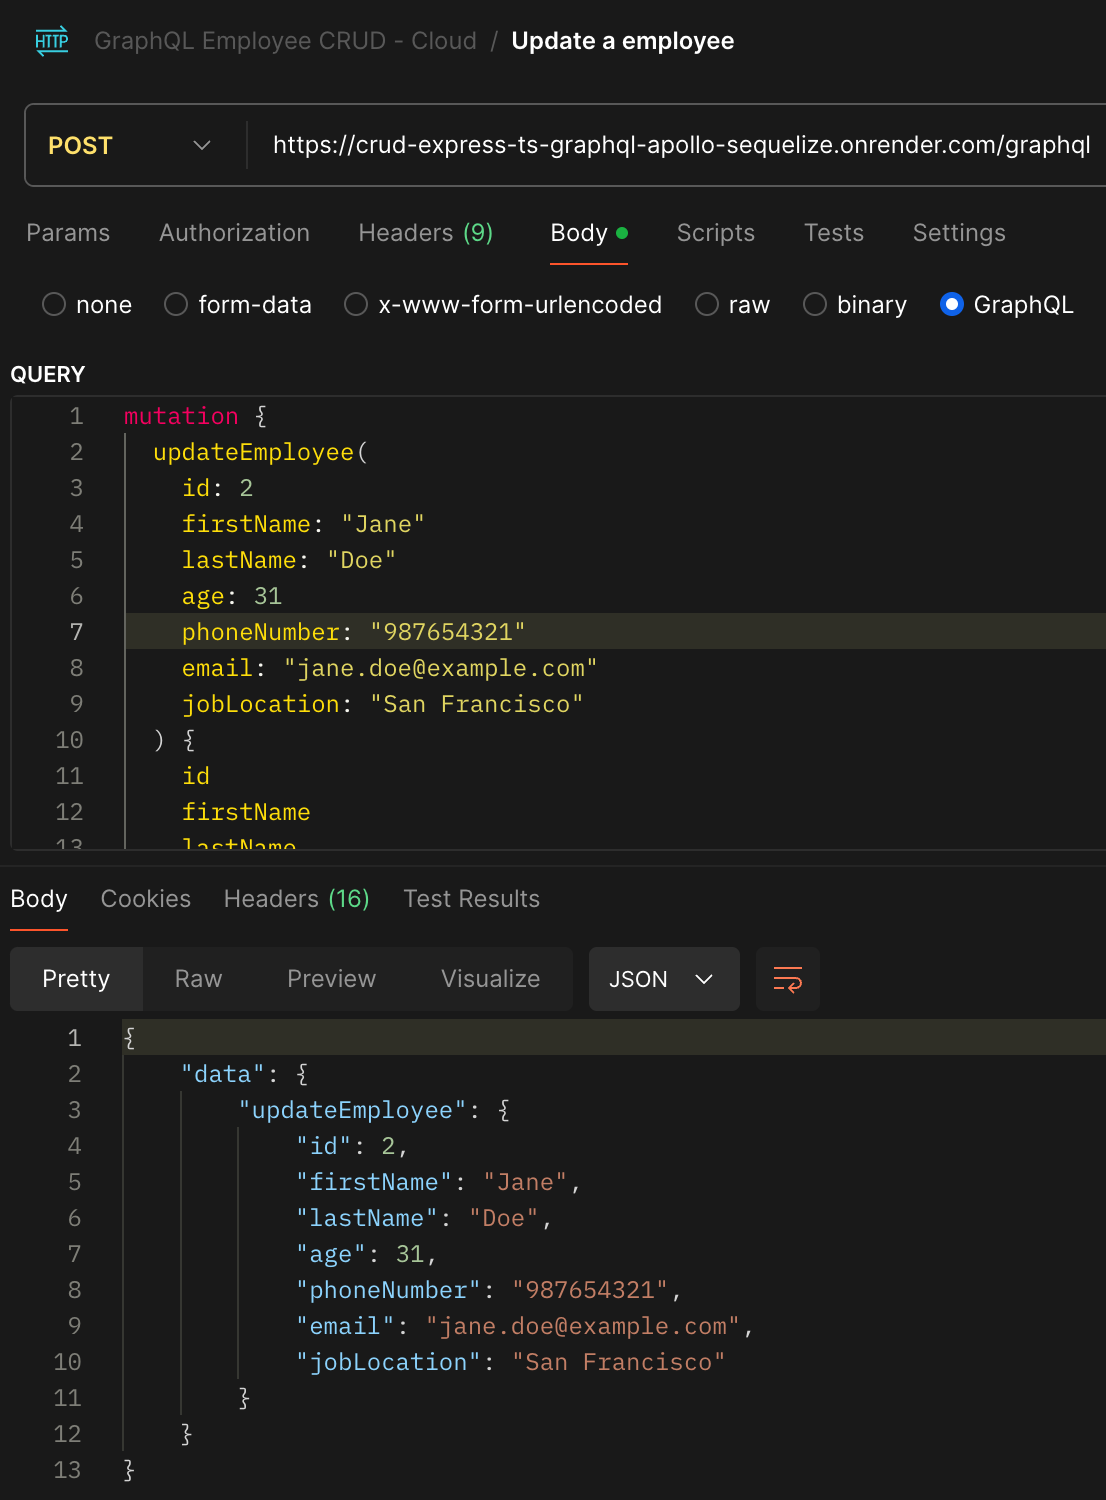Click the "email" response line
This screenshot has width=1106, height=1500.
coord(525,1326)
